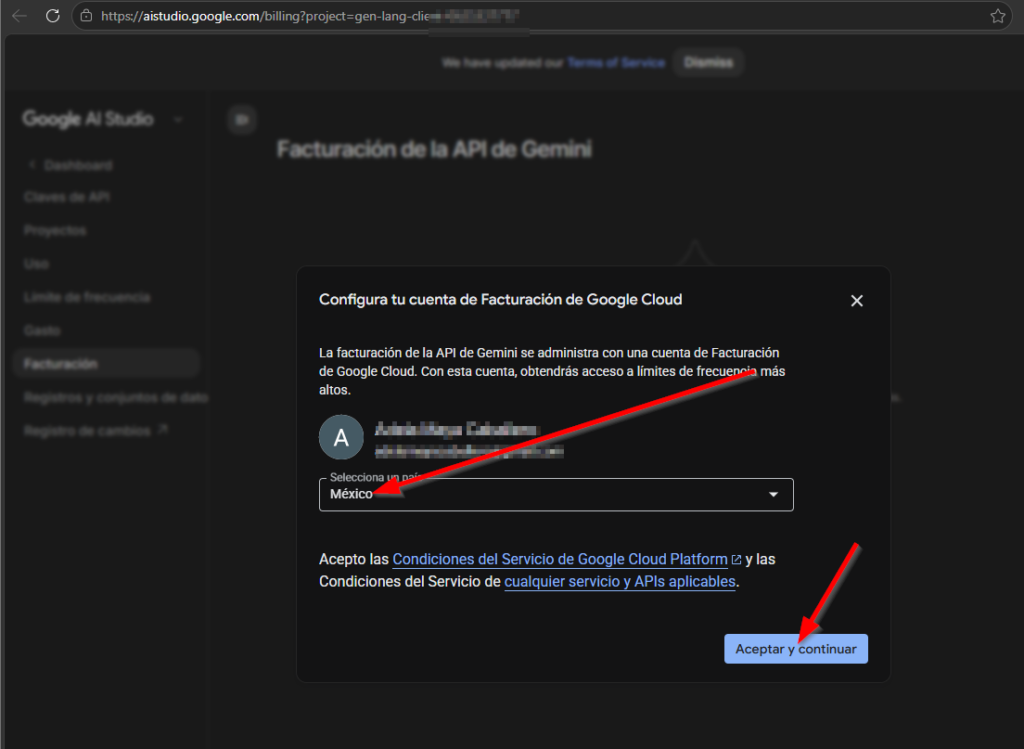Open Condiciones del Servicio de Google Cloud Platform
Viewport: 1024px width, 749px height.
pyautogui.click(x=560, y=559)
